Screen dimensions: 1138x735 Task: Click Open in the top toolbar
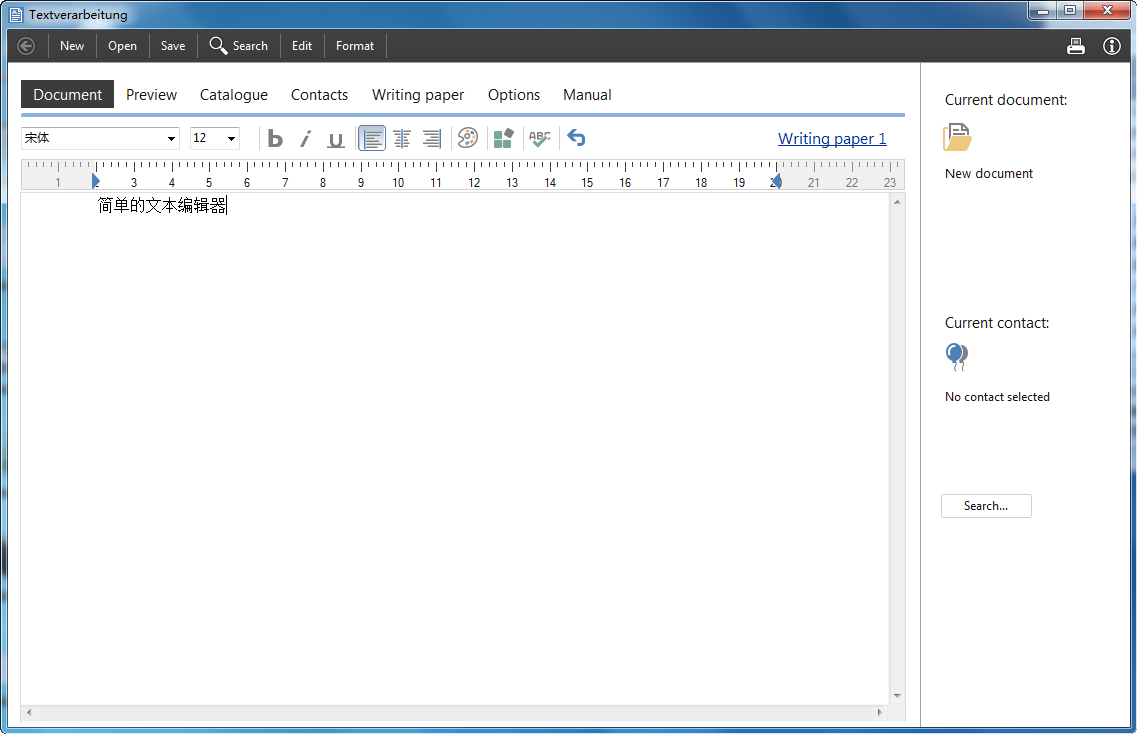[x=122, y=46]
